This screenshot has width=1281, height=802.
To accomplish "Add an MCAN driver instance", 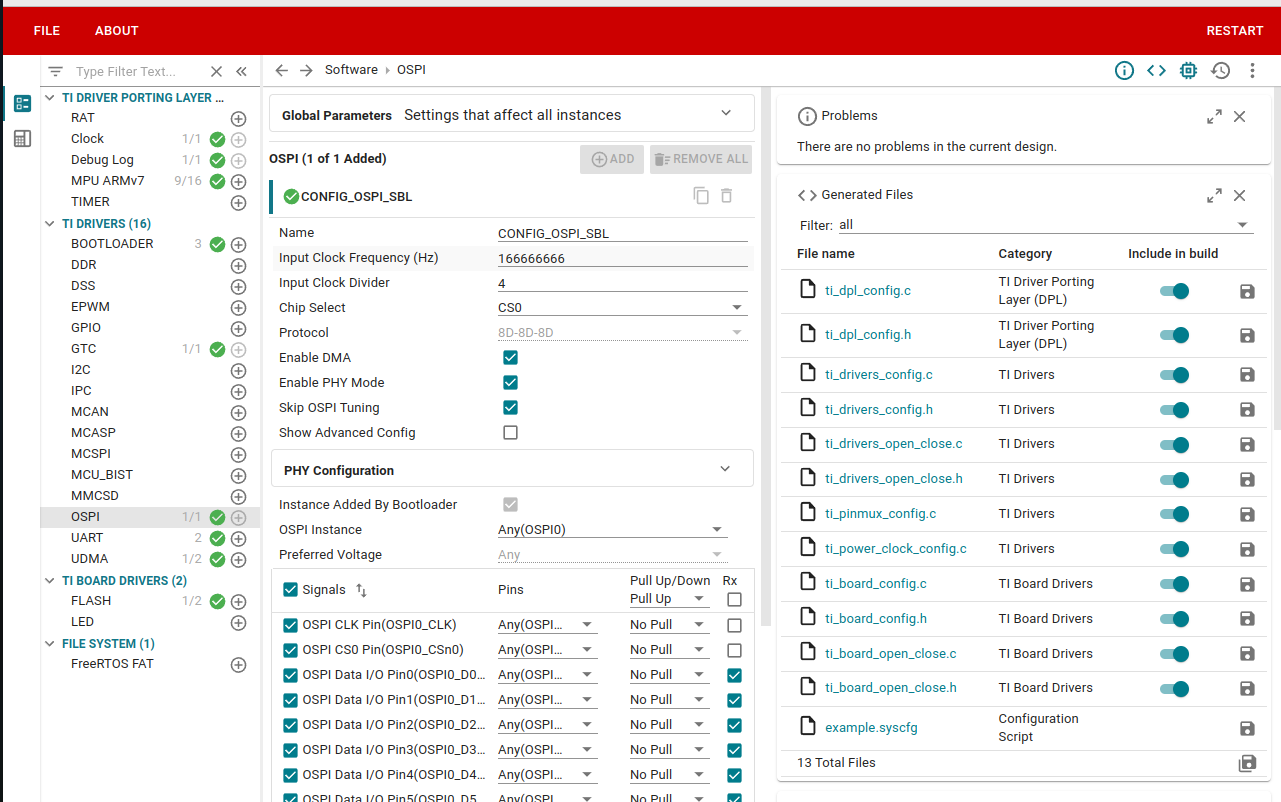I will click(238, 412).
